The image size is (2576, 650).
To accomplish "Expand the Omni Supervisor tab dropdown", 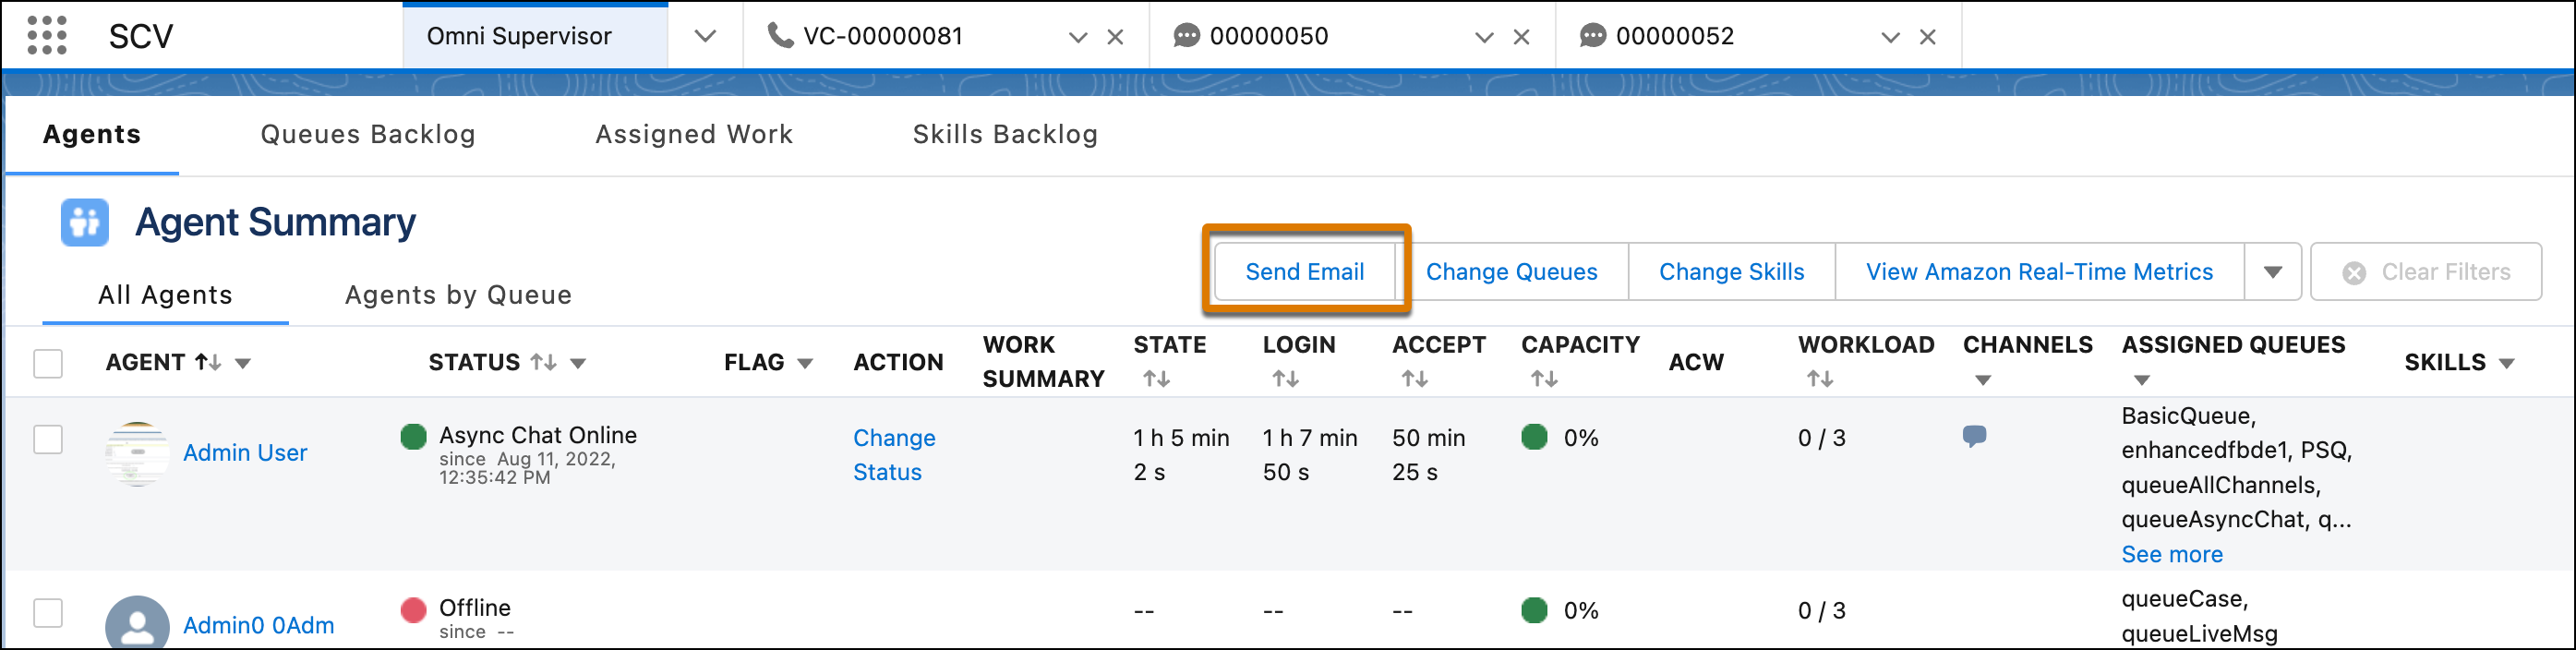I will [705, 37].
